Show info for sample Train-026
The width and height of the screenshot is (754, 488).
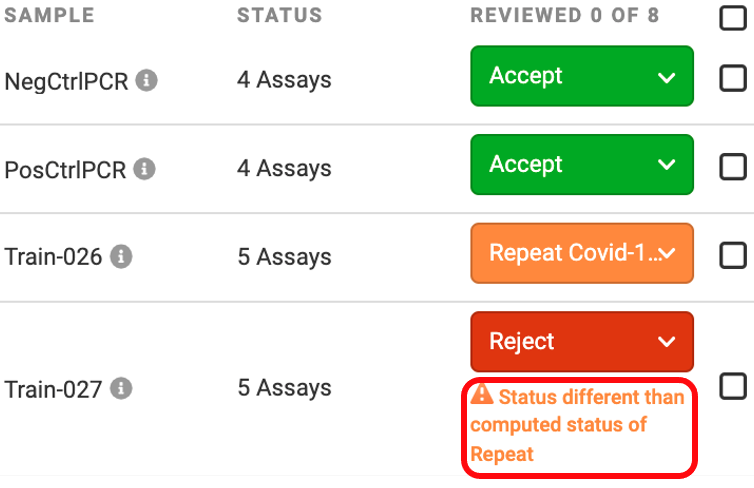click(x=121, y=256)
